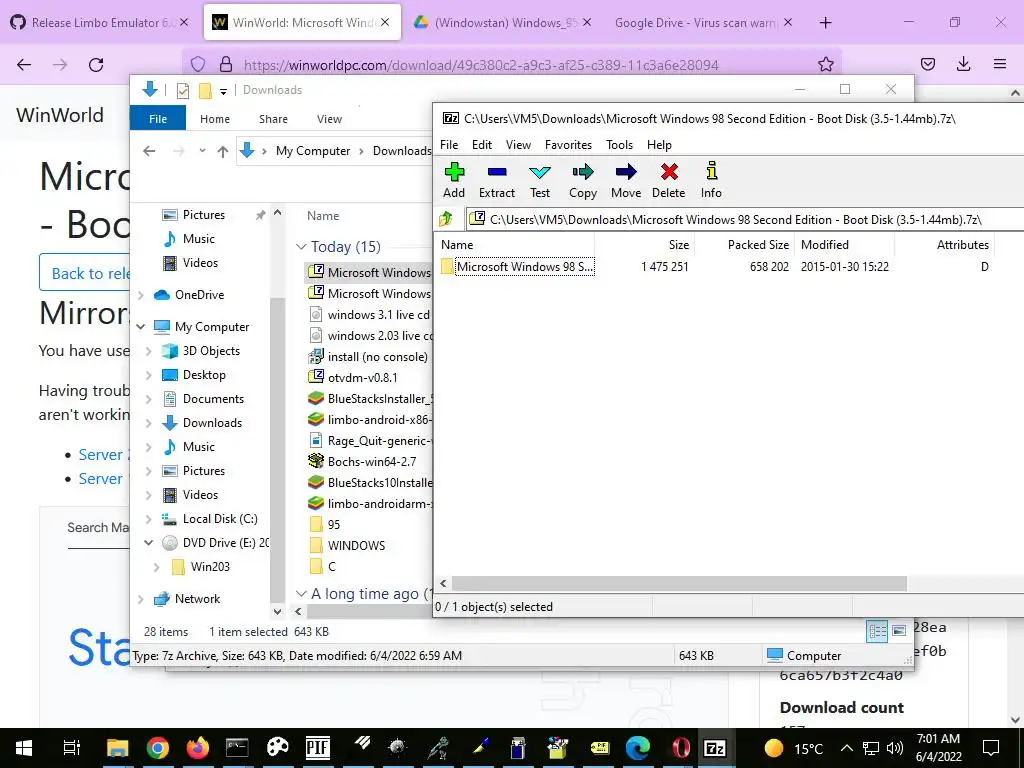
Task: Open the View tab in Explorer ribbon
Action: click(x=329, y=119)
